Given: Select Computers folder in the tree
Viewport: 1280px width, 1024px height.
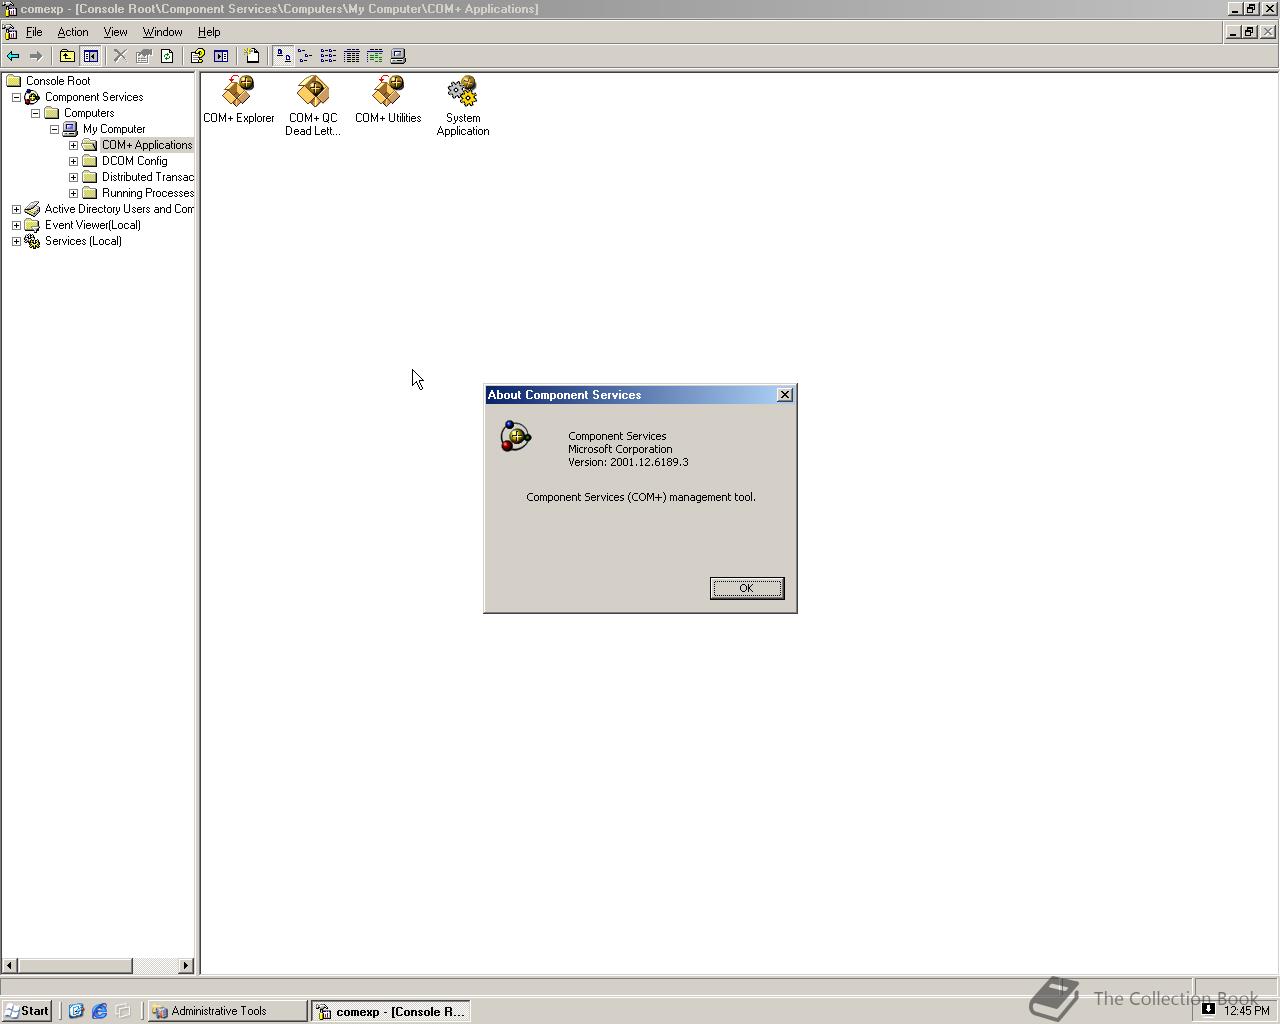Looking at the screenshot, I should (89, 113).
